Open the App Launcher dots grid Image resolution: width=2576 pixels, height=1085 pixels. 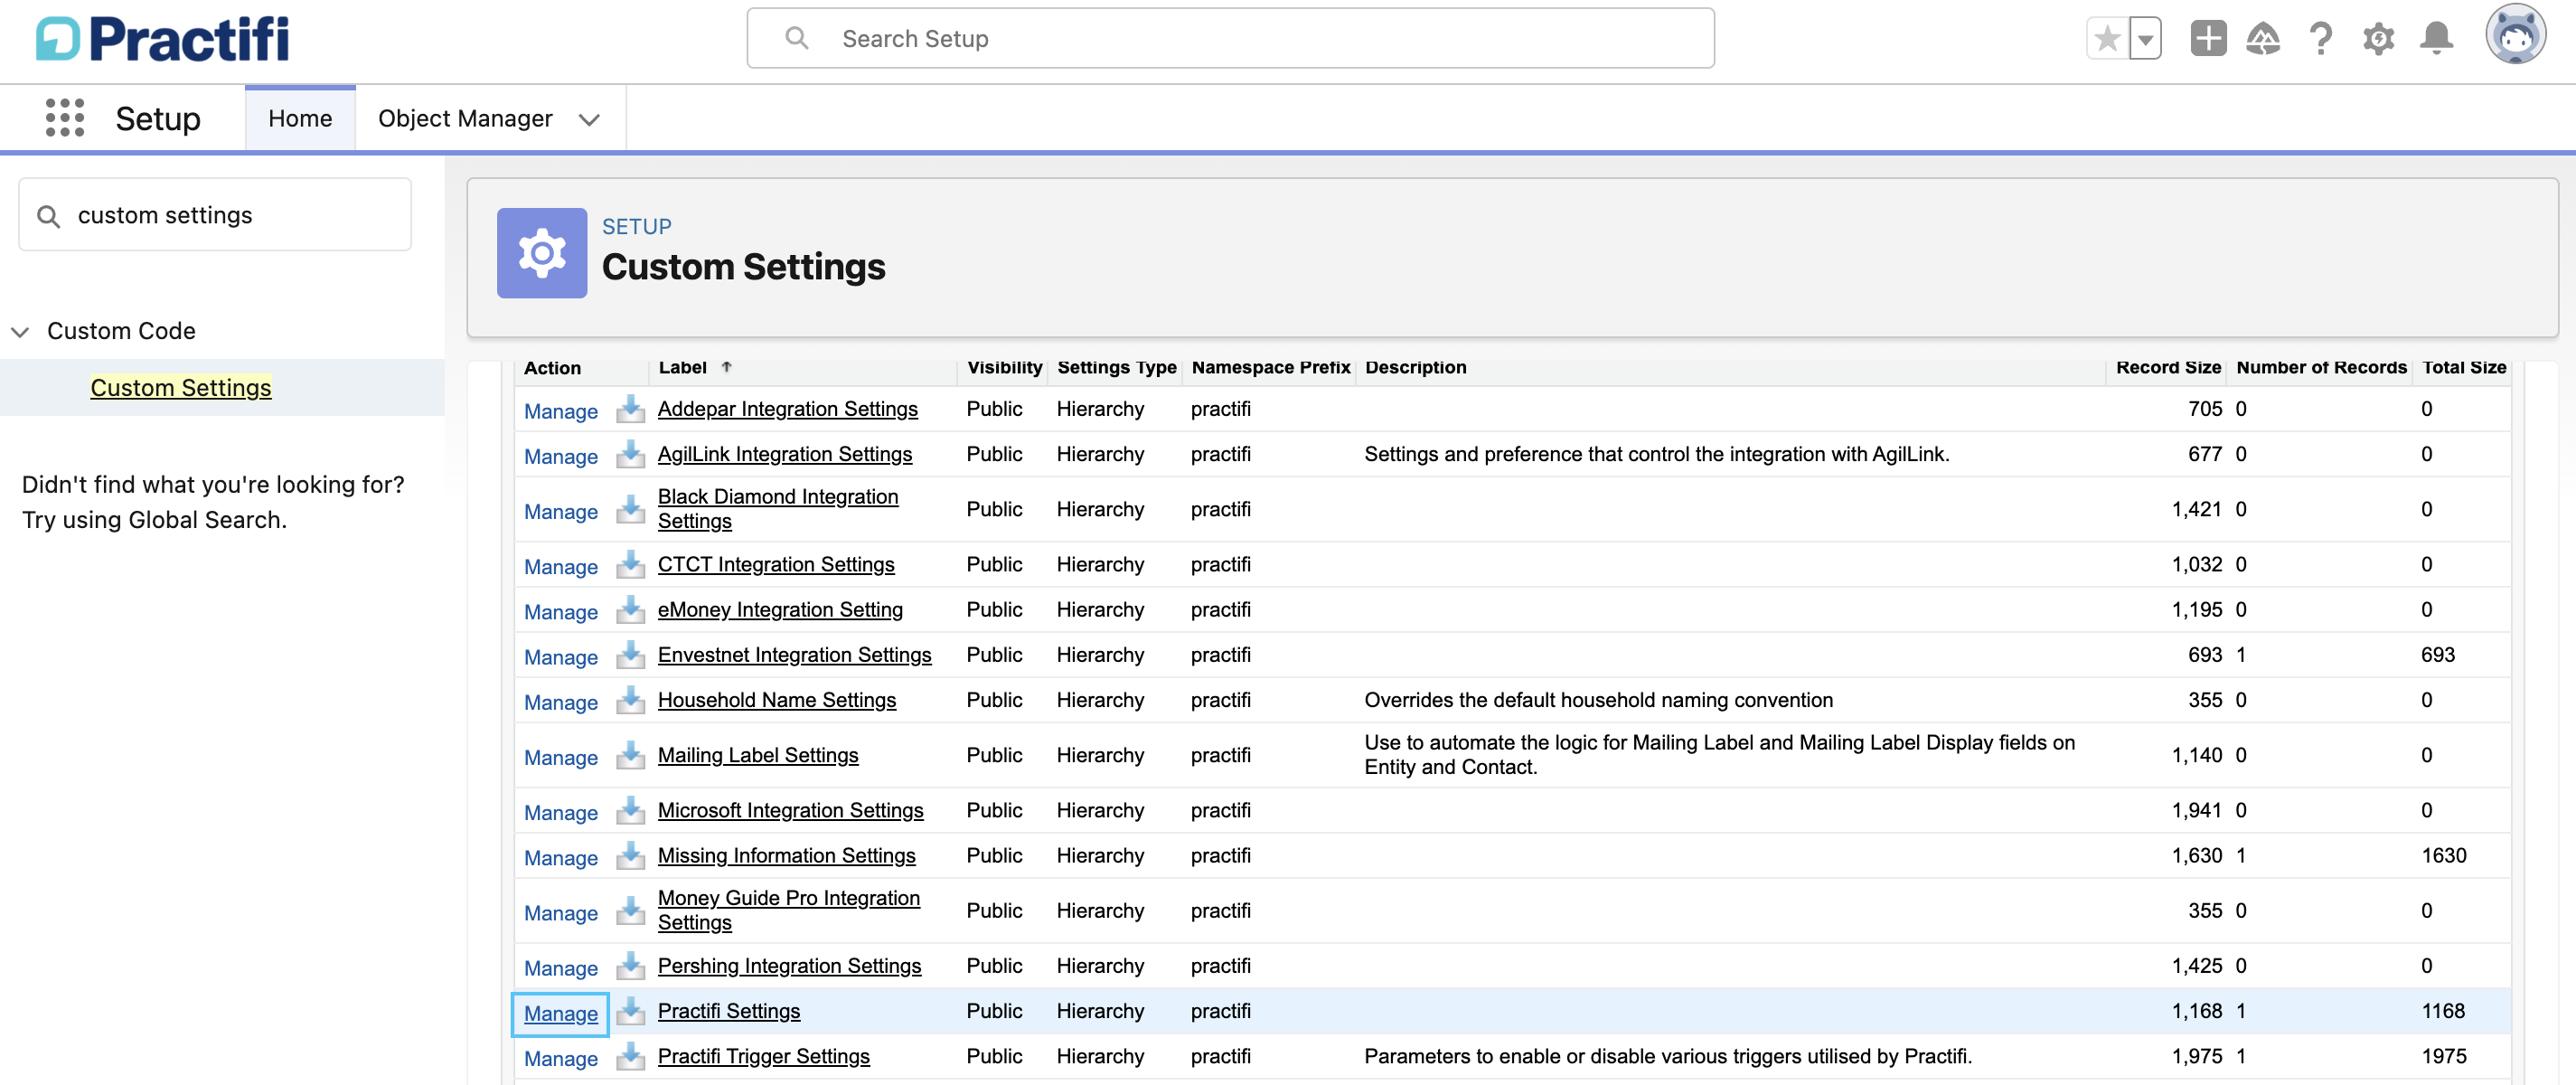(x=65, y=118)
